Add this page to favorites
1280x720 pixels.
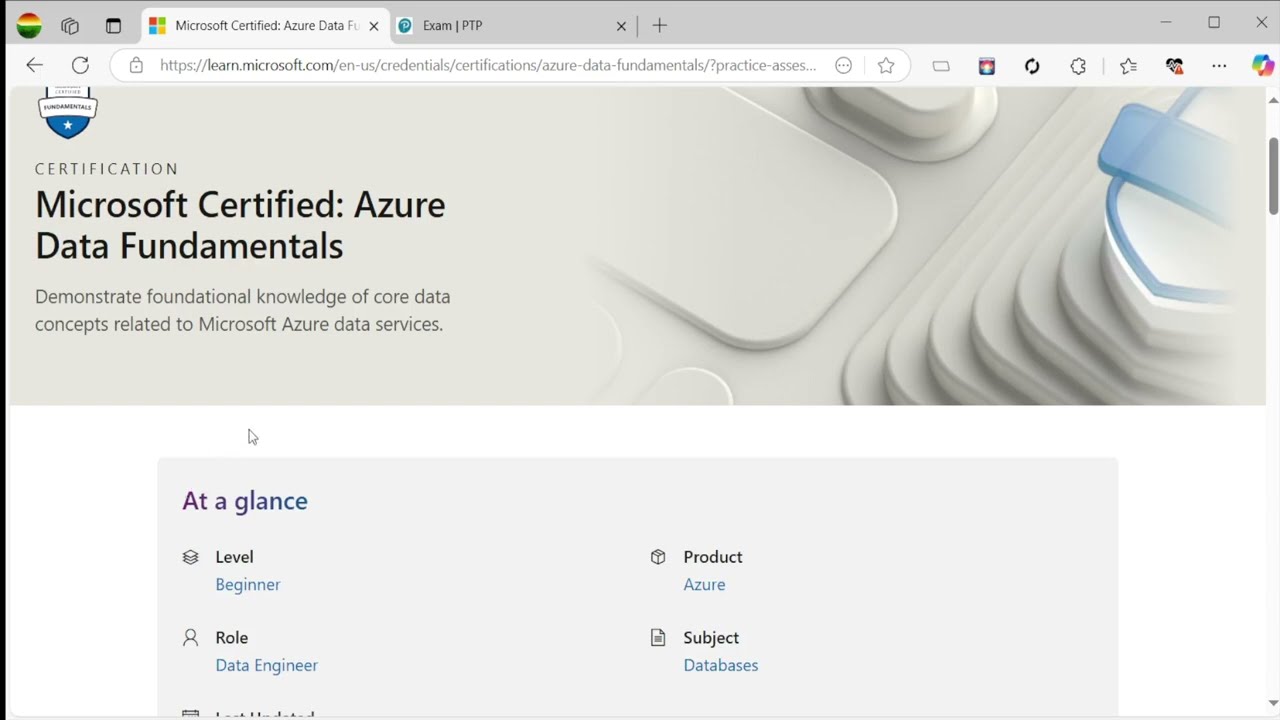(x=886, y=65)
